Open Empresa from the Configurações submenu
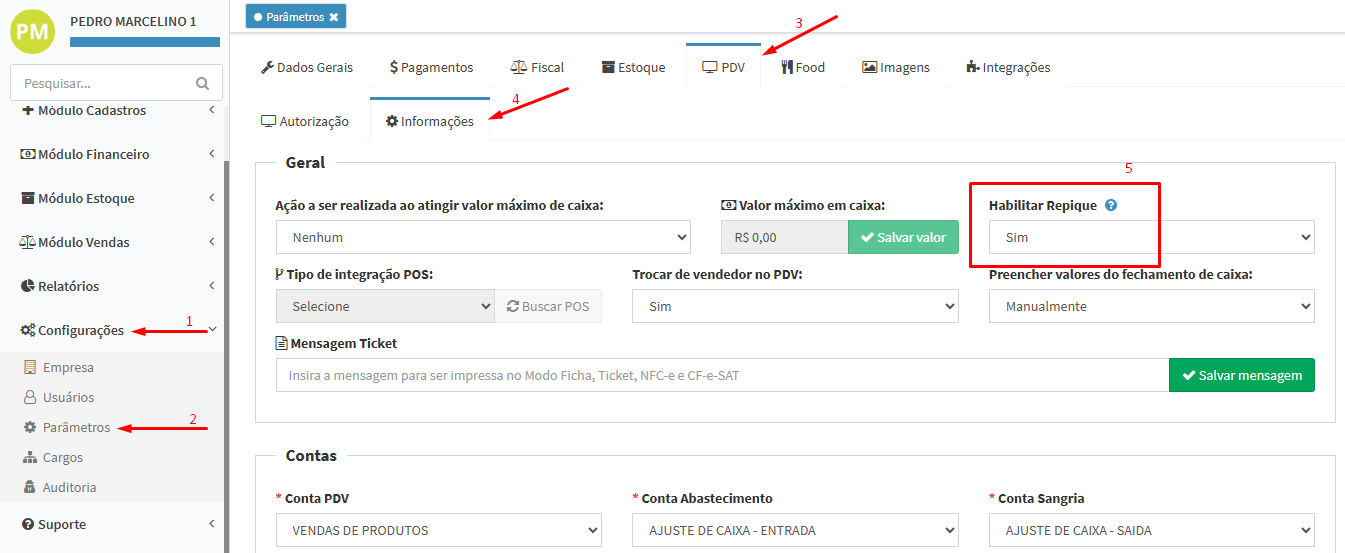 pyautogui.click(x=67, y=367)
